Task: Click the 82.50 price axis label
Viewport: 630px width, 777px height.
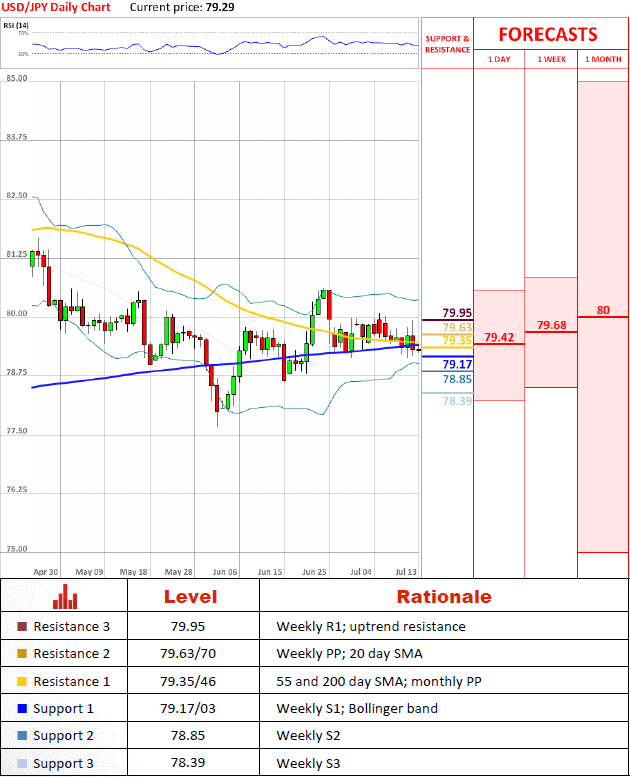Action: click(x=16, y=195)
